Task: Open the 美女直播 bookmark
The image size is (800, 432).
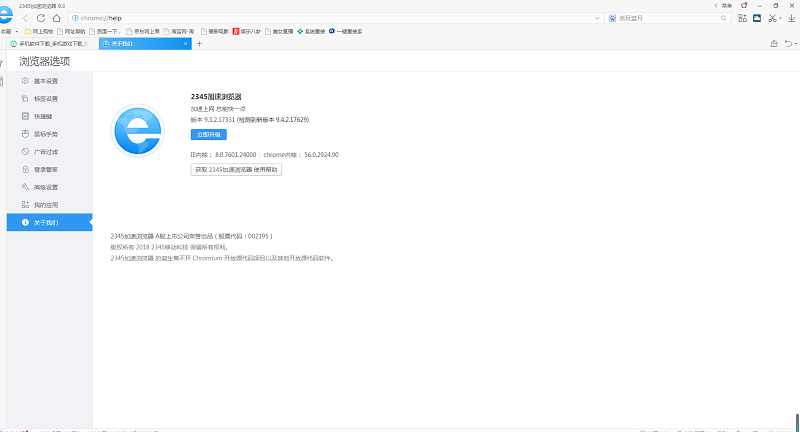Action: point(279,32)
